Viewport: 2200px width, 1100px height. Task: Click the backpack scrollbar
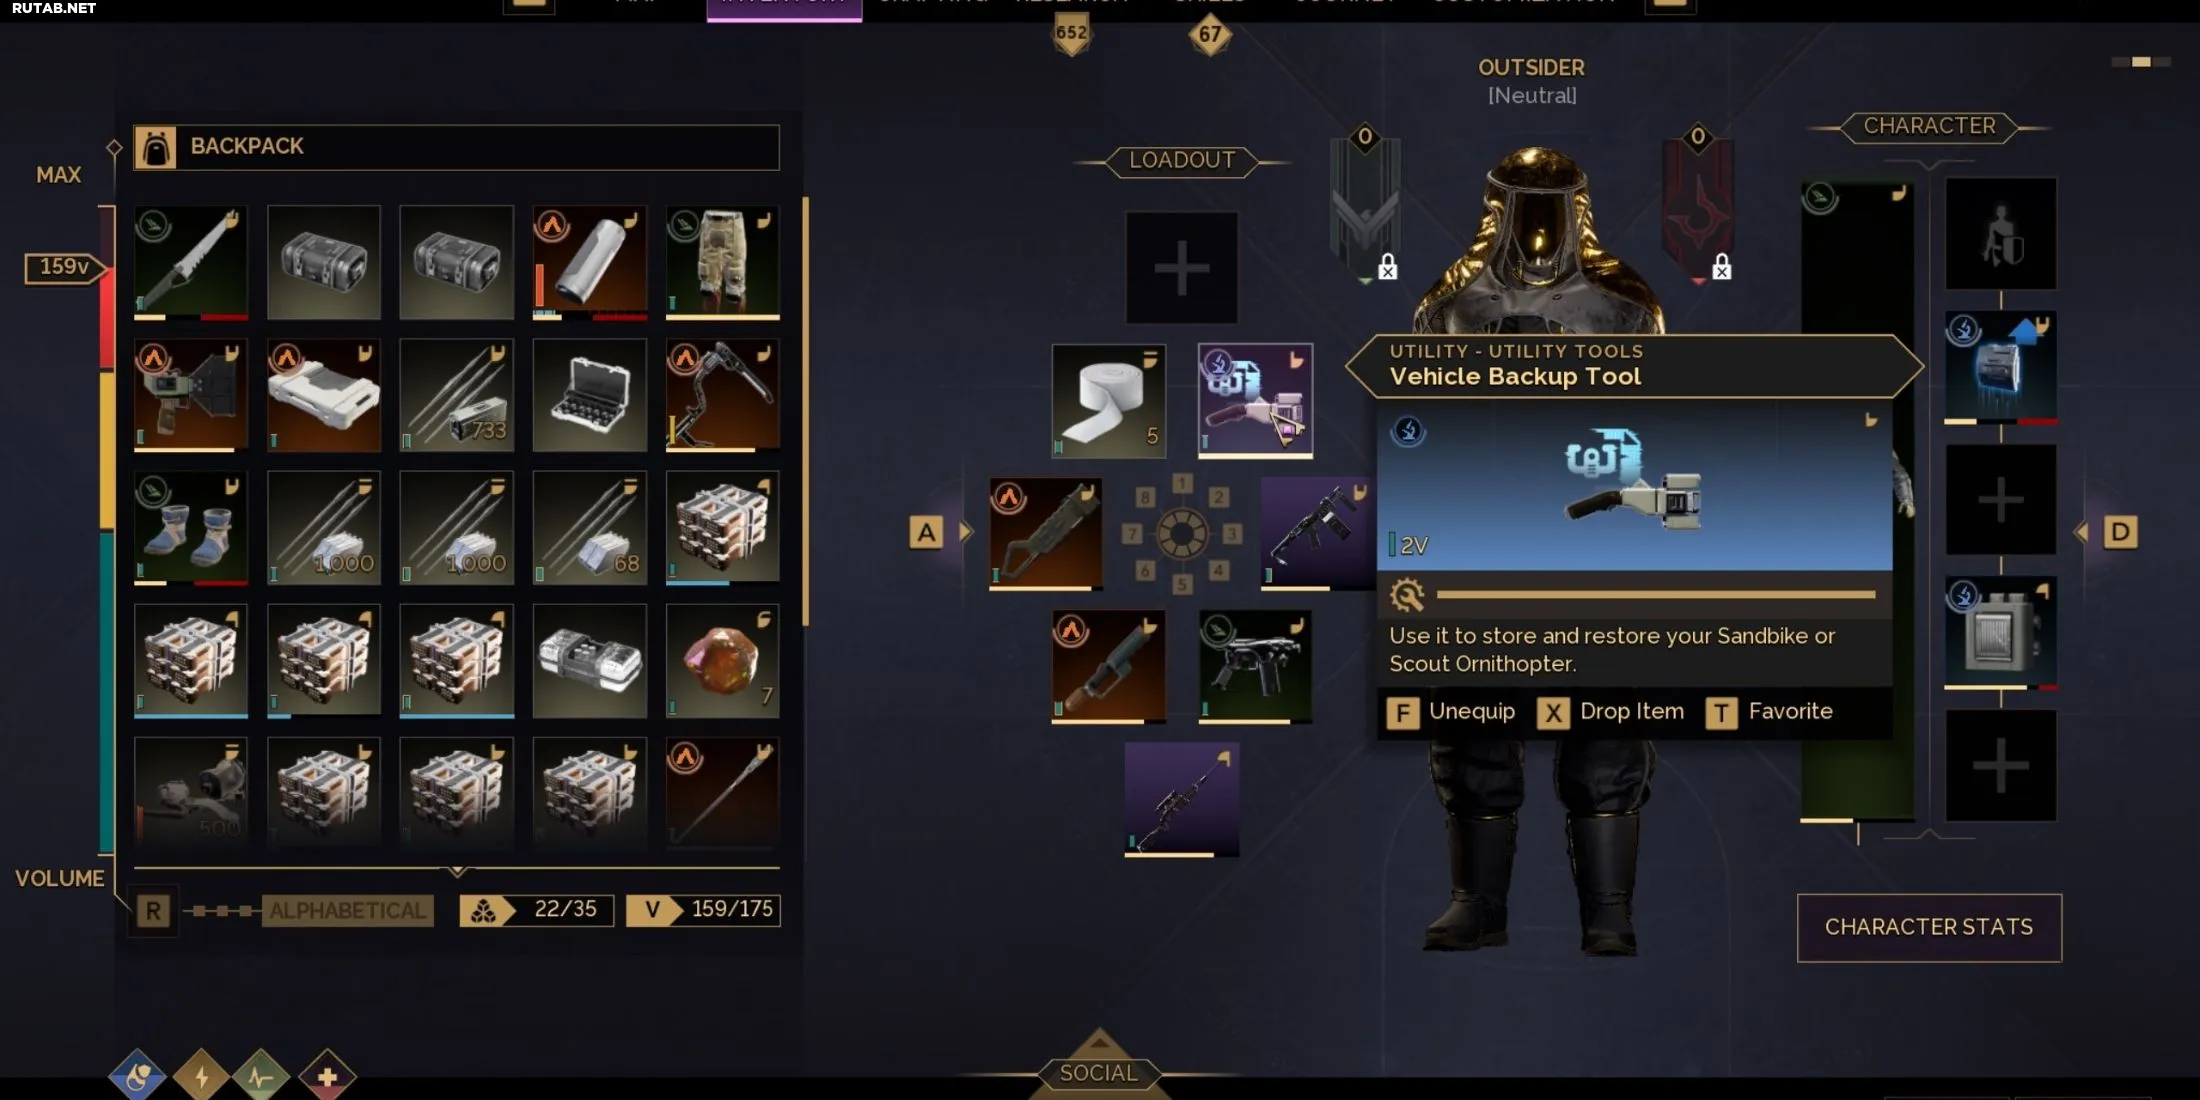[x=805, y=410]
